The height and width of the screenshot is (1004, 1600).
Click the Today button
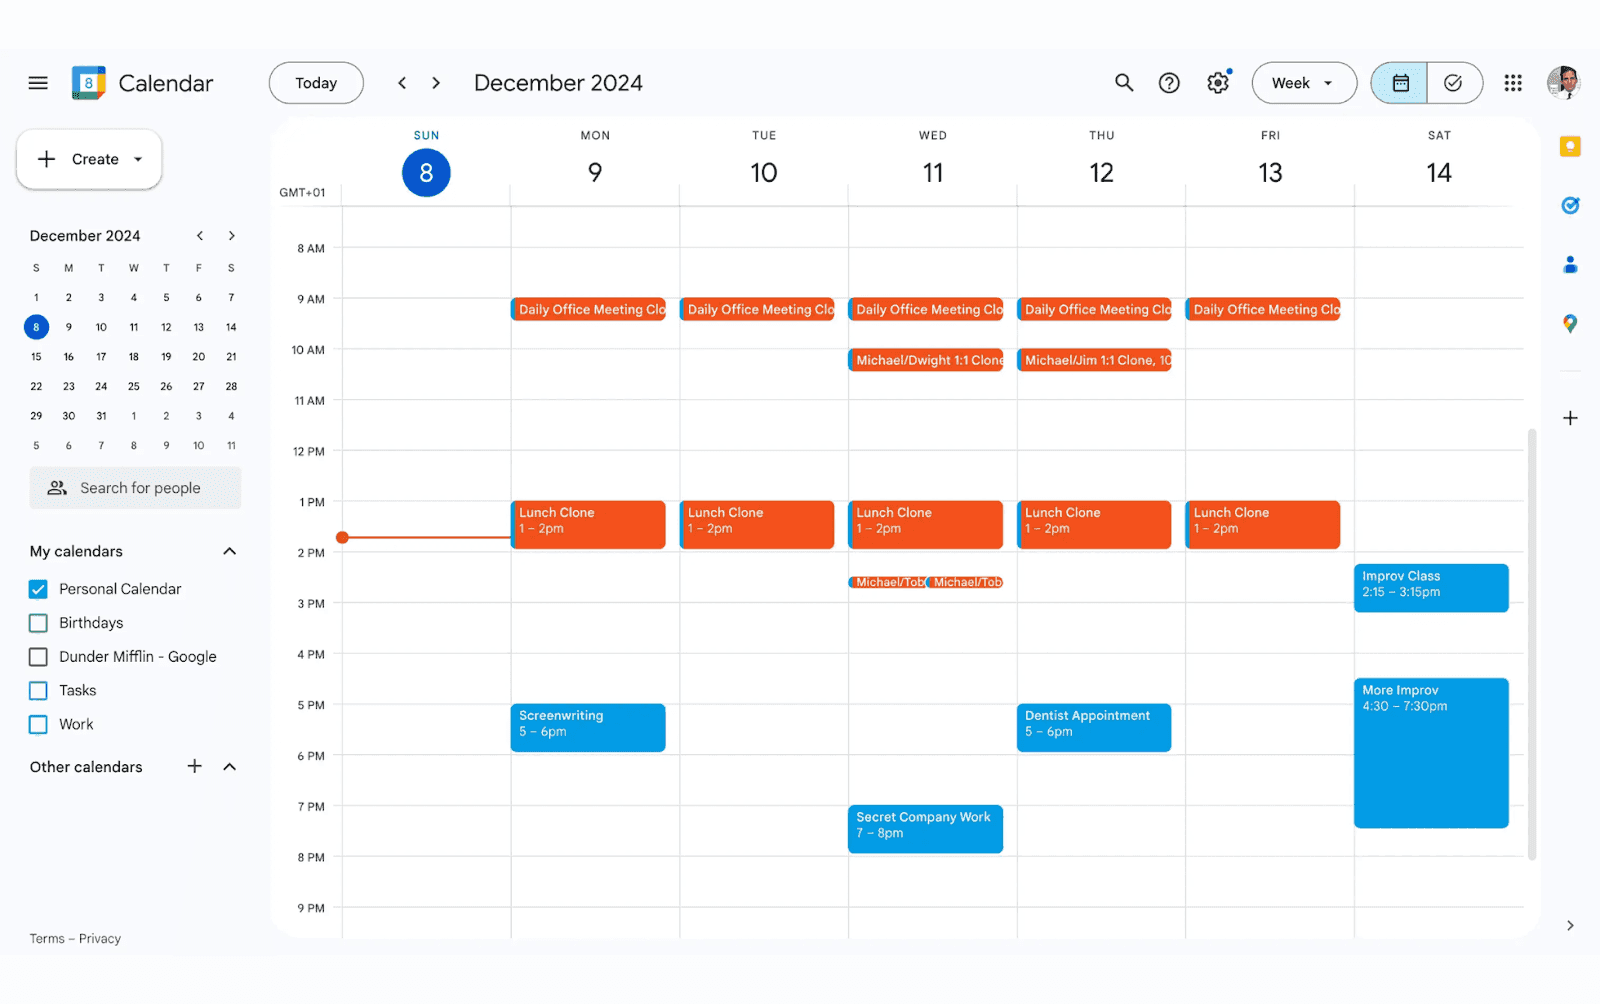pos(316,83)
